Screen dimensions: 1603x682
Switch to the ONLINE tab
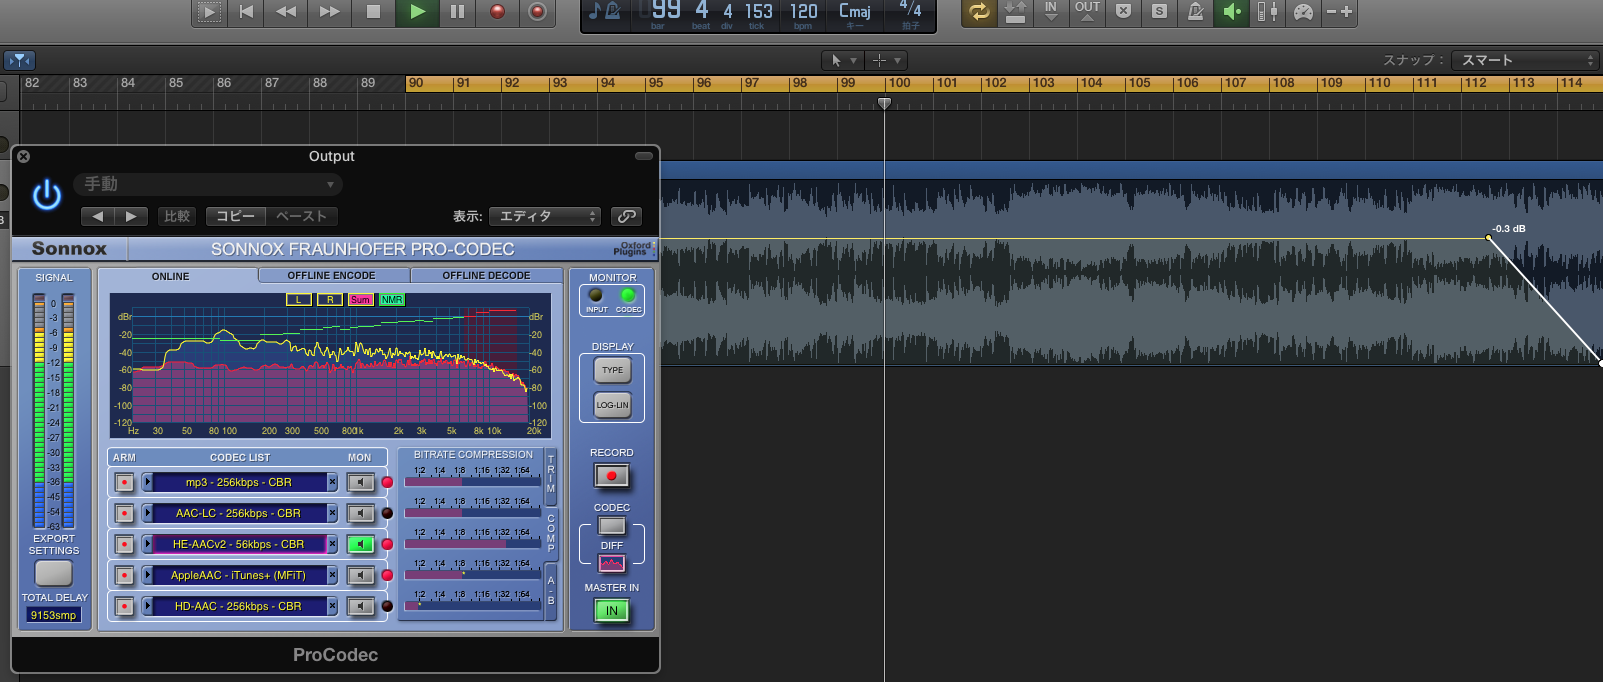[x=171, y=276]
